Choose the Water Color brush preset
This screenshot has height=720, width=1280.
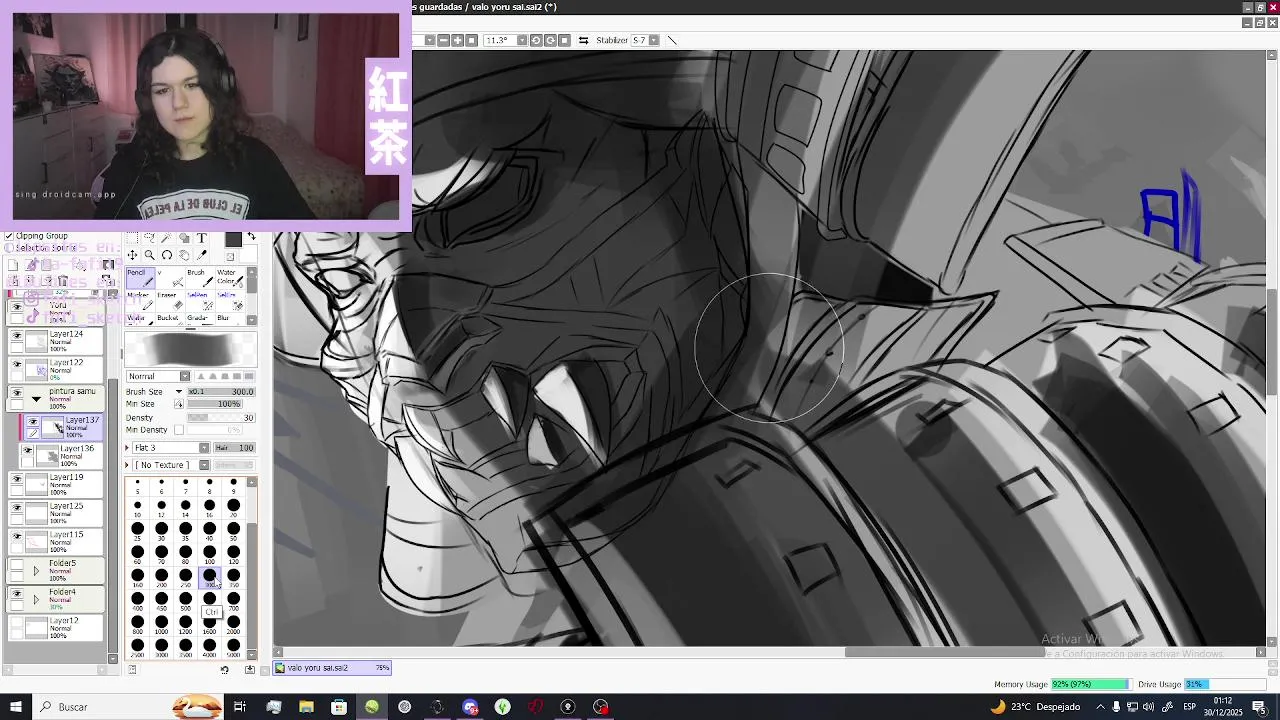[x=228, y=278]
